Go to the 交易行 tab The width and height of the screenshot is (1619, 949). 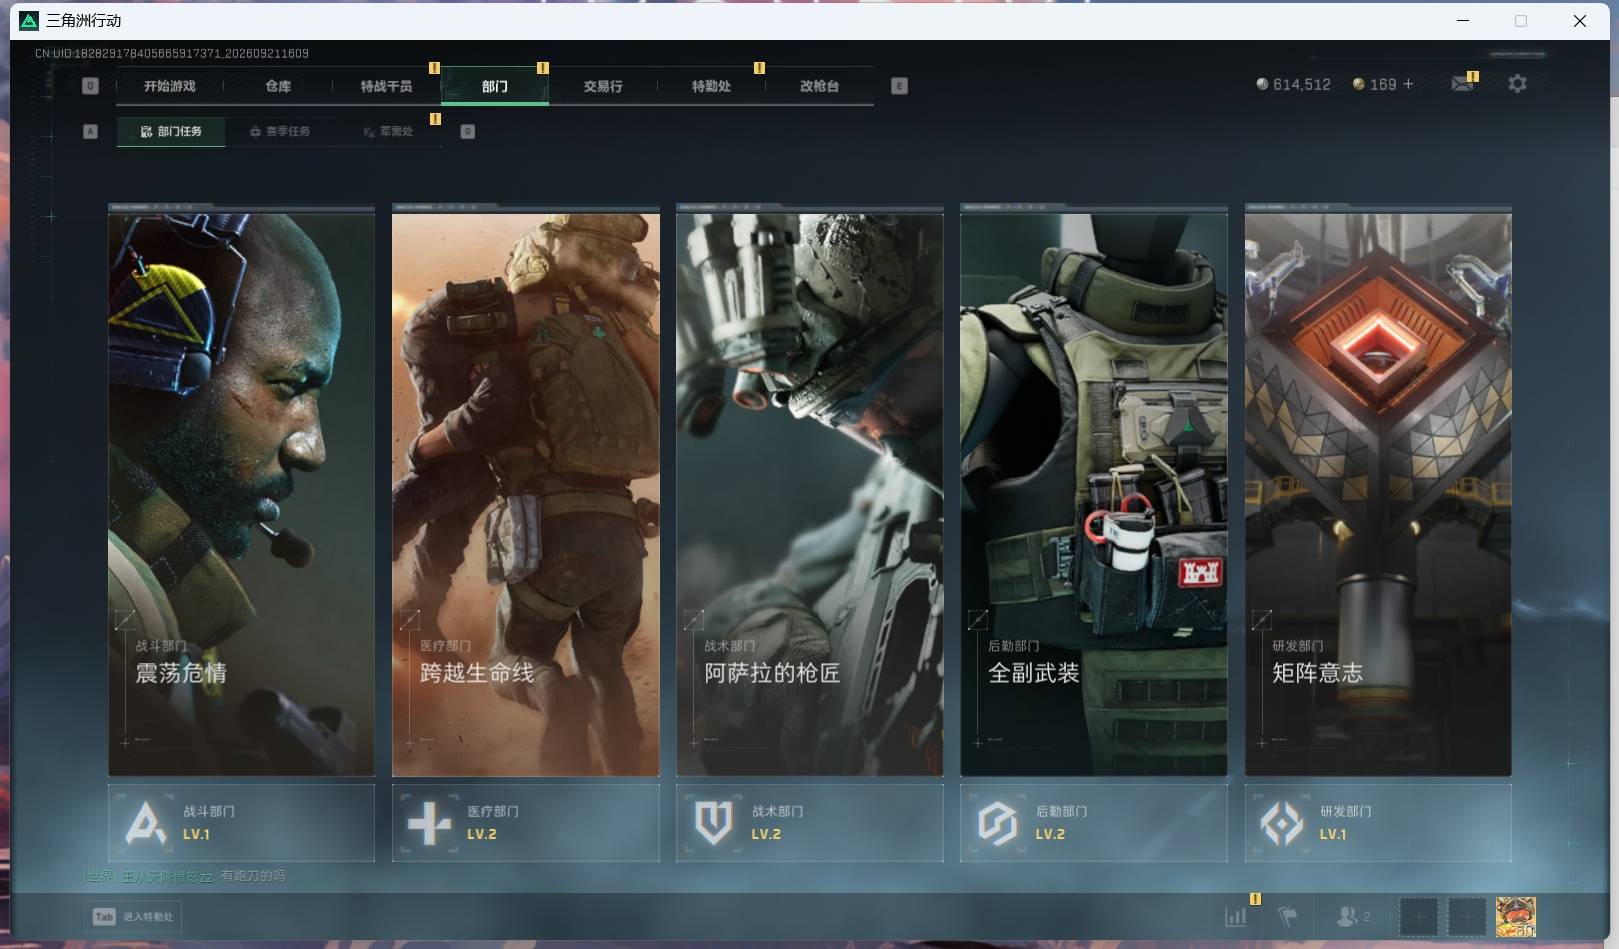tap(603, 86)
